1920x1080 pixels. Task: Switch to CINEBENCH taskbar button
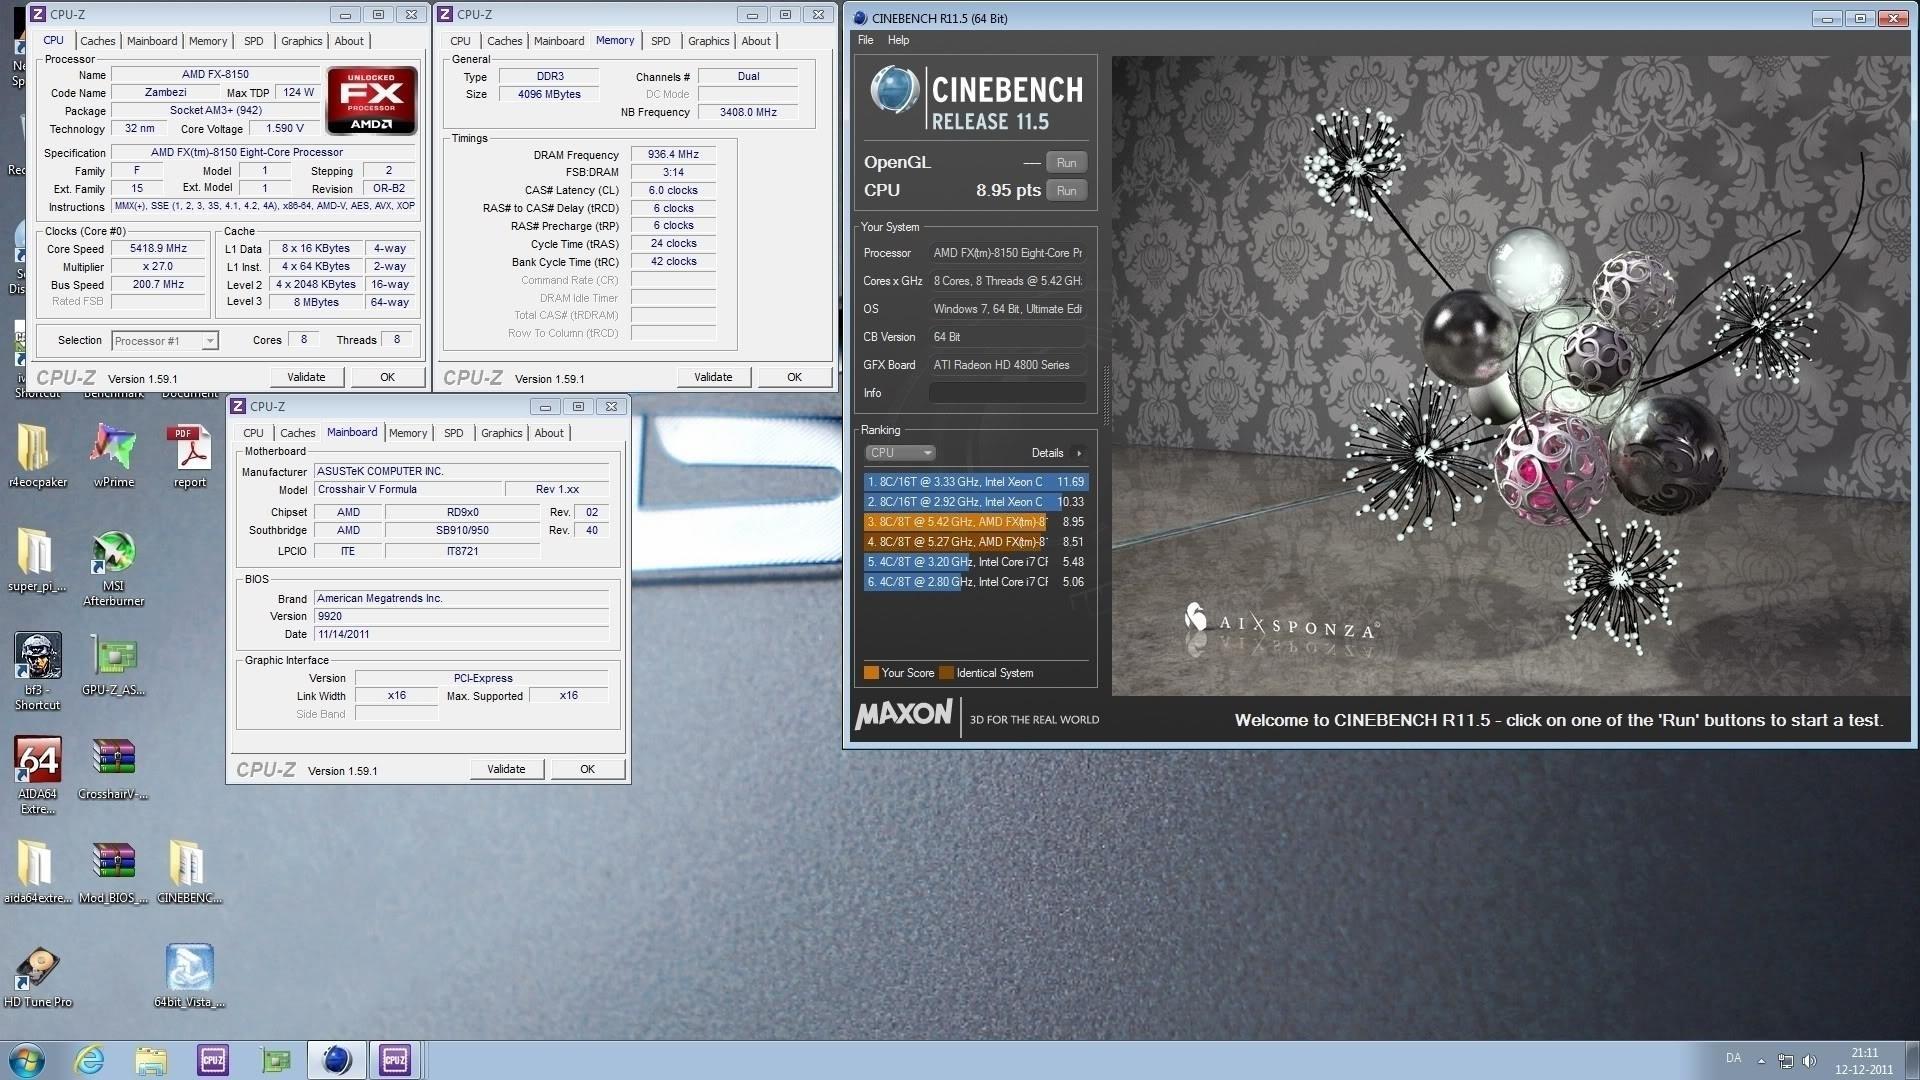pos(337,1060)
